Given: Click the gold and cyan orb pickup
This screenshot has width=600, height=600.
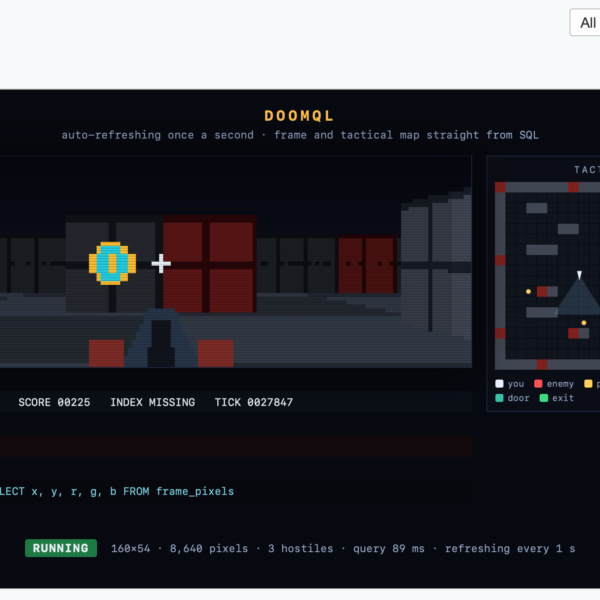Looking at the screenshot, I should 112,263.
